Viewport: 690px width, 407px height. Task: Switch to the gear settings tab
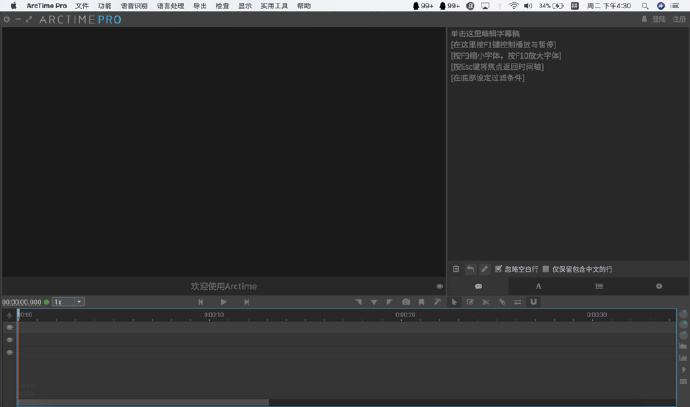pyautogui.click(x=659, y=286)
